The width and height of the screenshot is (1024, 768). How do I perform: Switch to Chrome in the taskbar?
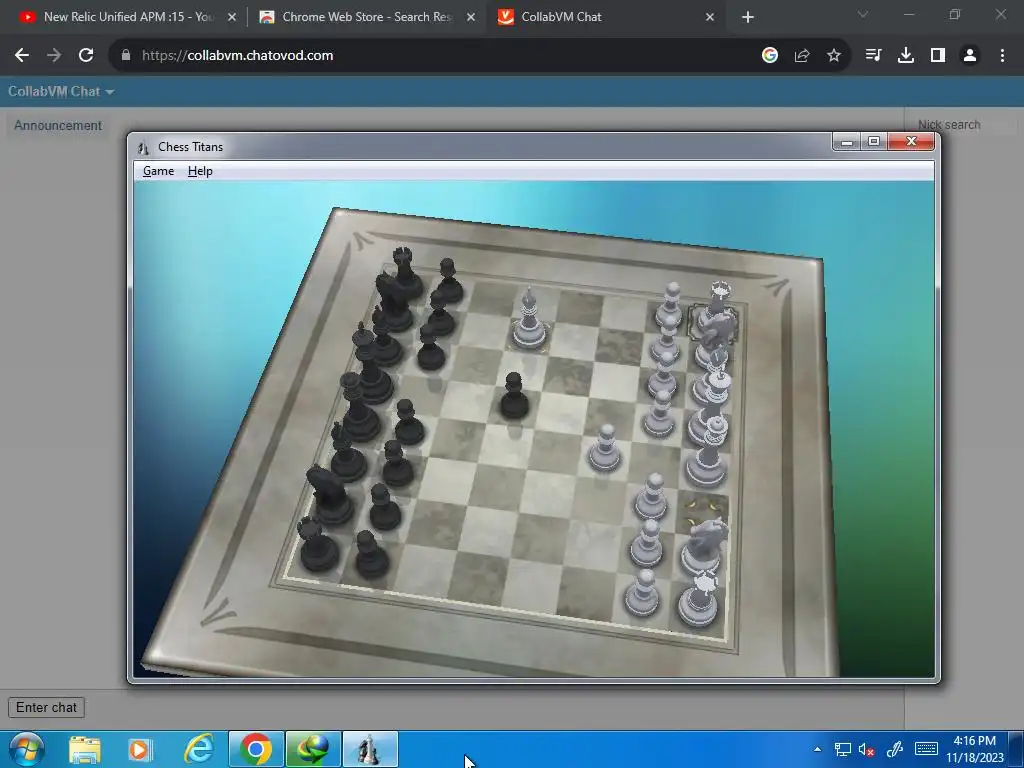point(256,750)
